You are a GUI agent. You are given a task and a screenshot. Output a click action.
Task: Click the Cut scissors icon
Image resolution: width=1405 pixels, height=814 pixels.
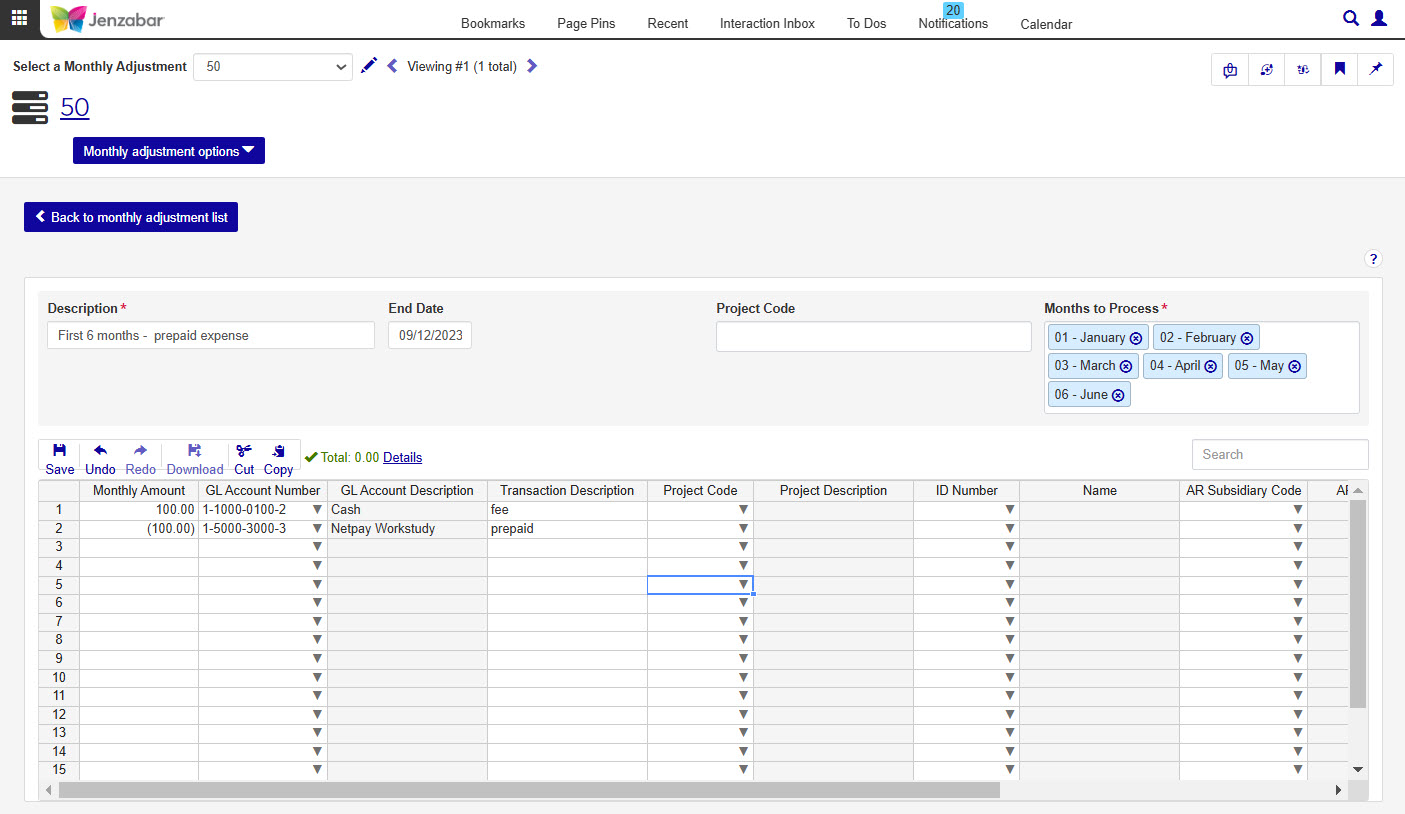(244, 458)
